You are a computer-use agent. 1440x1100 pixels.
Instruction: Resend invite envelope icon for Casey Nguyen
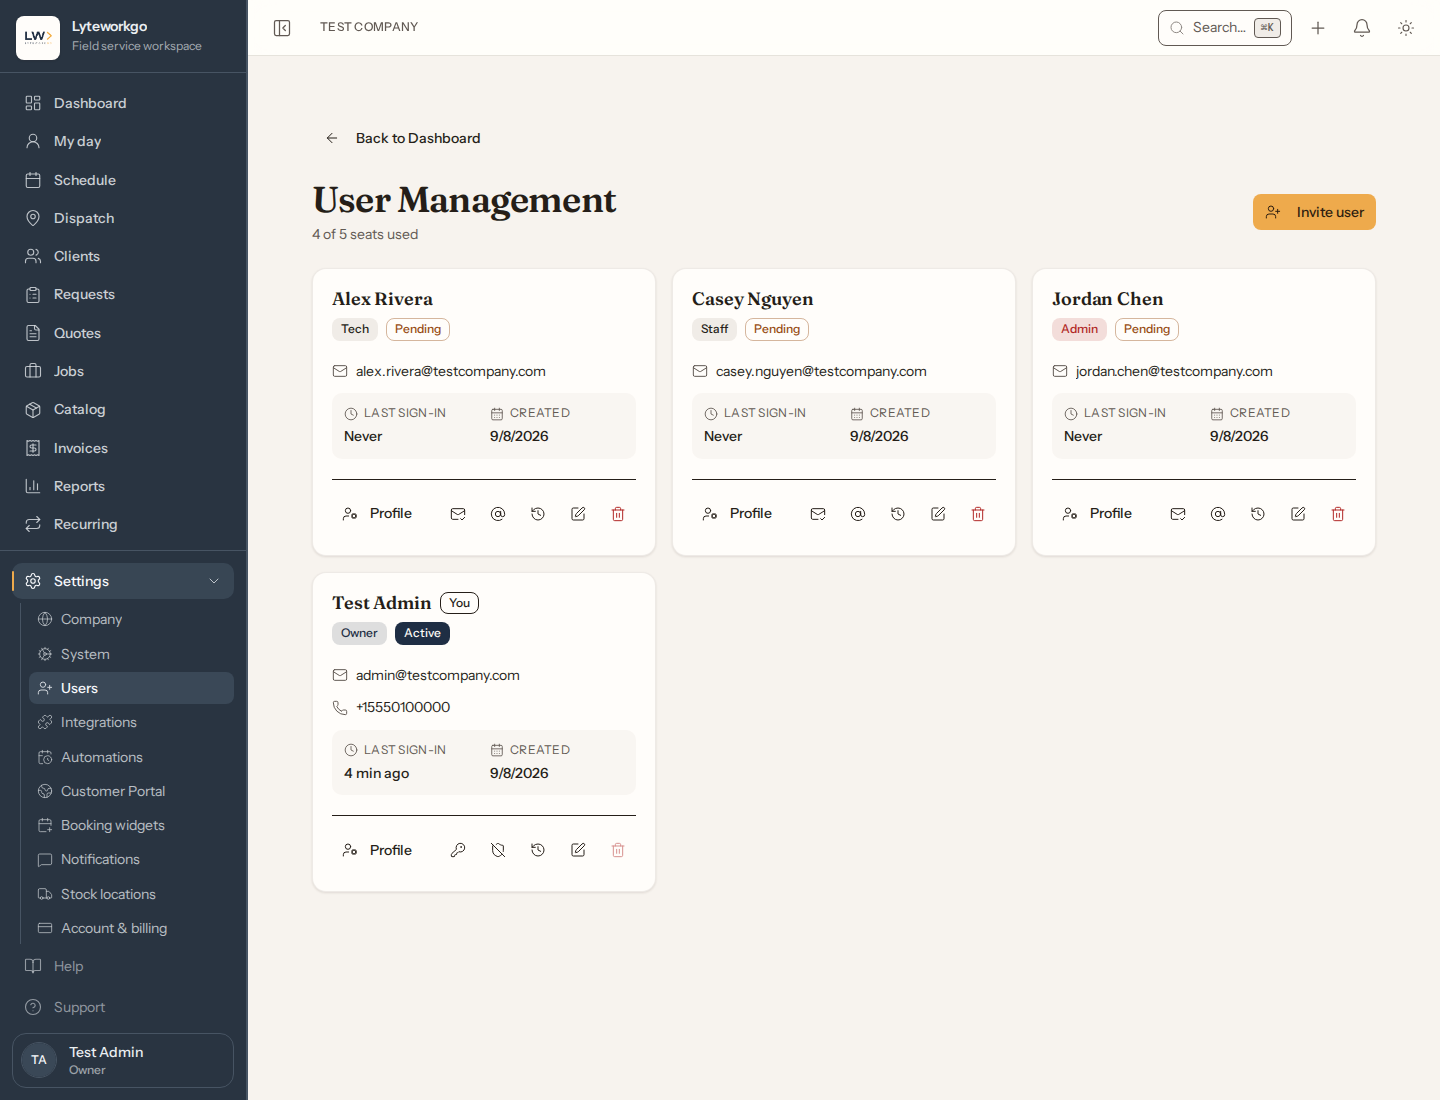click(x=818, y=514)
